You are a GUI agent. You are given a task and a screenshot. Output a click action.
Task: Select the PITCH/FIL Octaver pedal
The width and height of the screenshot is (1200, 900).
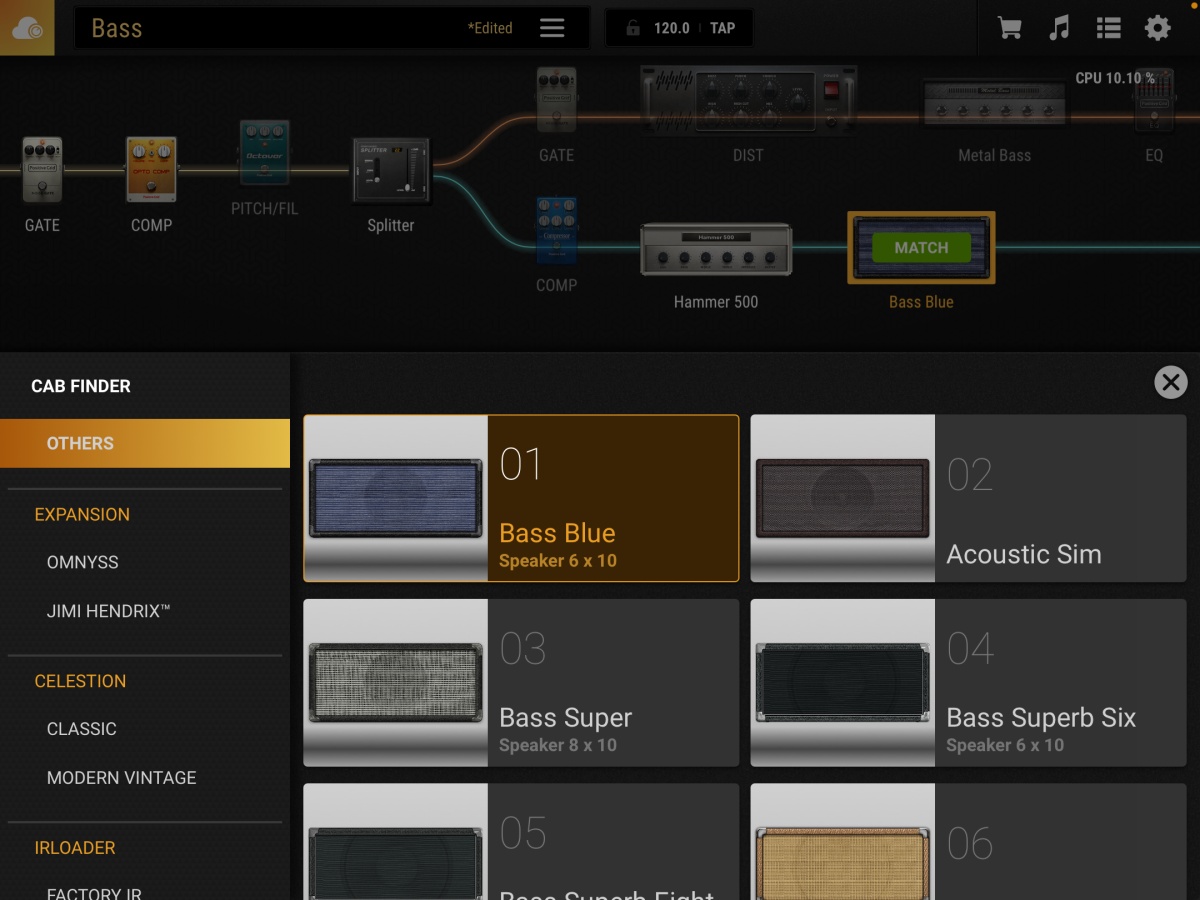[264, 152]
